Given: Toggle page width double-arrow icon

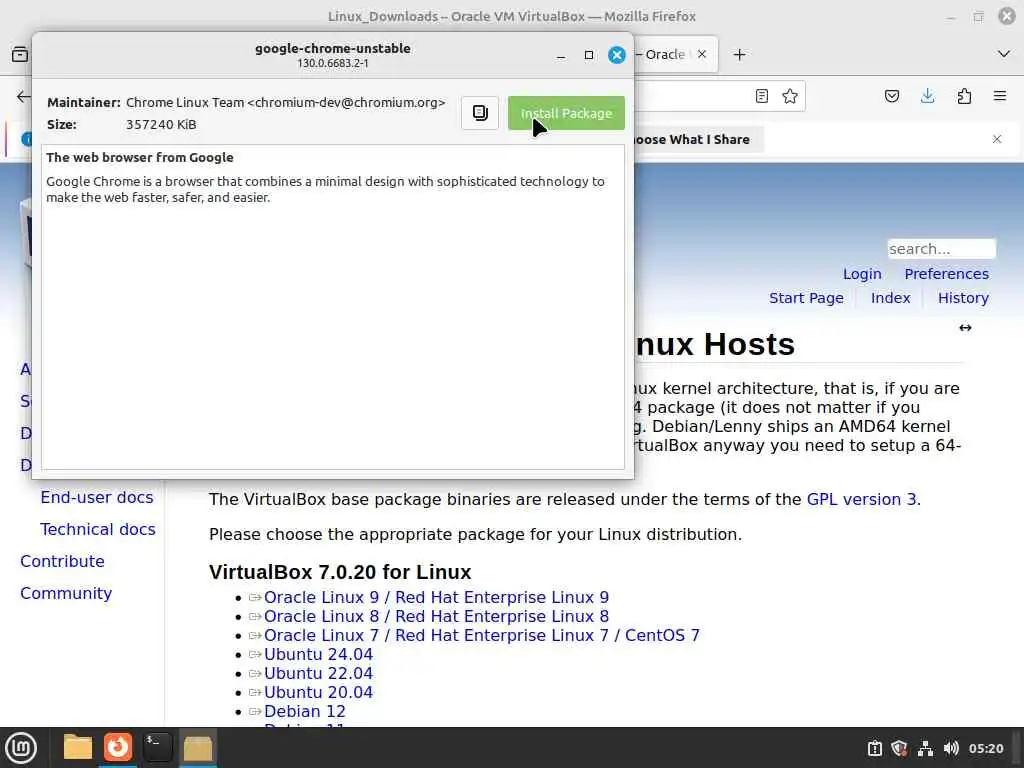Looking at the screenshot, I should point(965,328).
